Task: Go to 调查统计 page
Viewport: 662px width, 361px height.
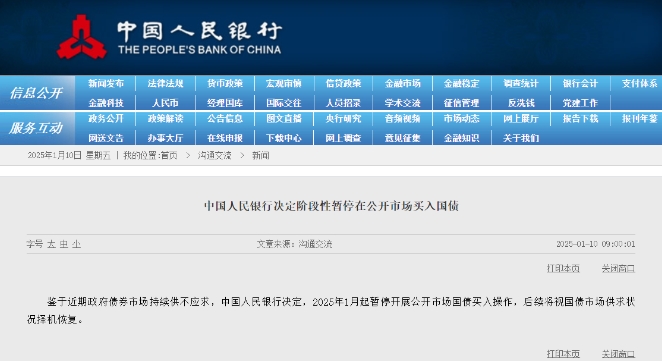Action: pyautogui.click(x=521, y=84)
